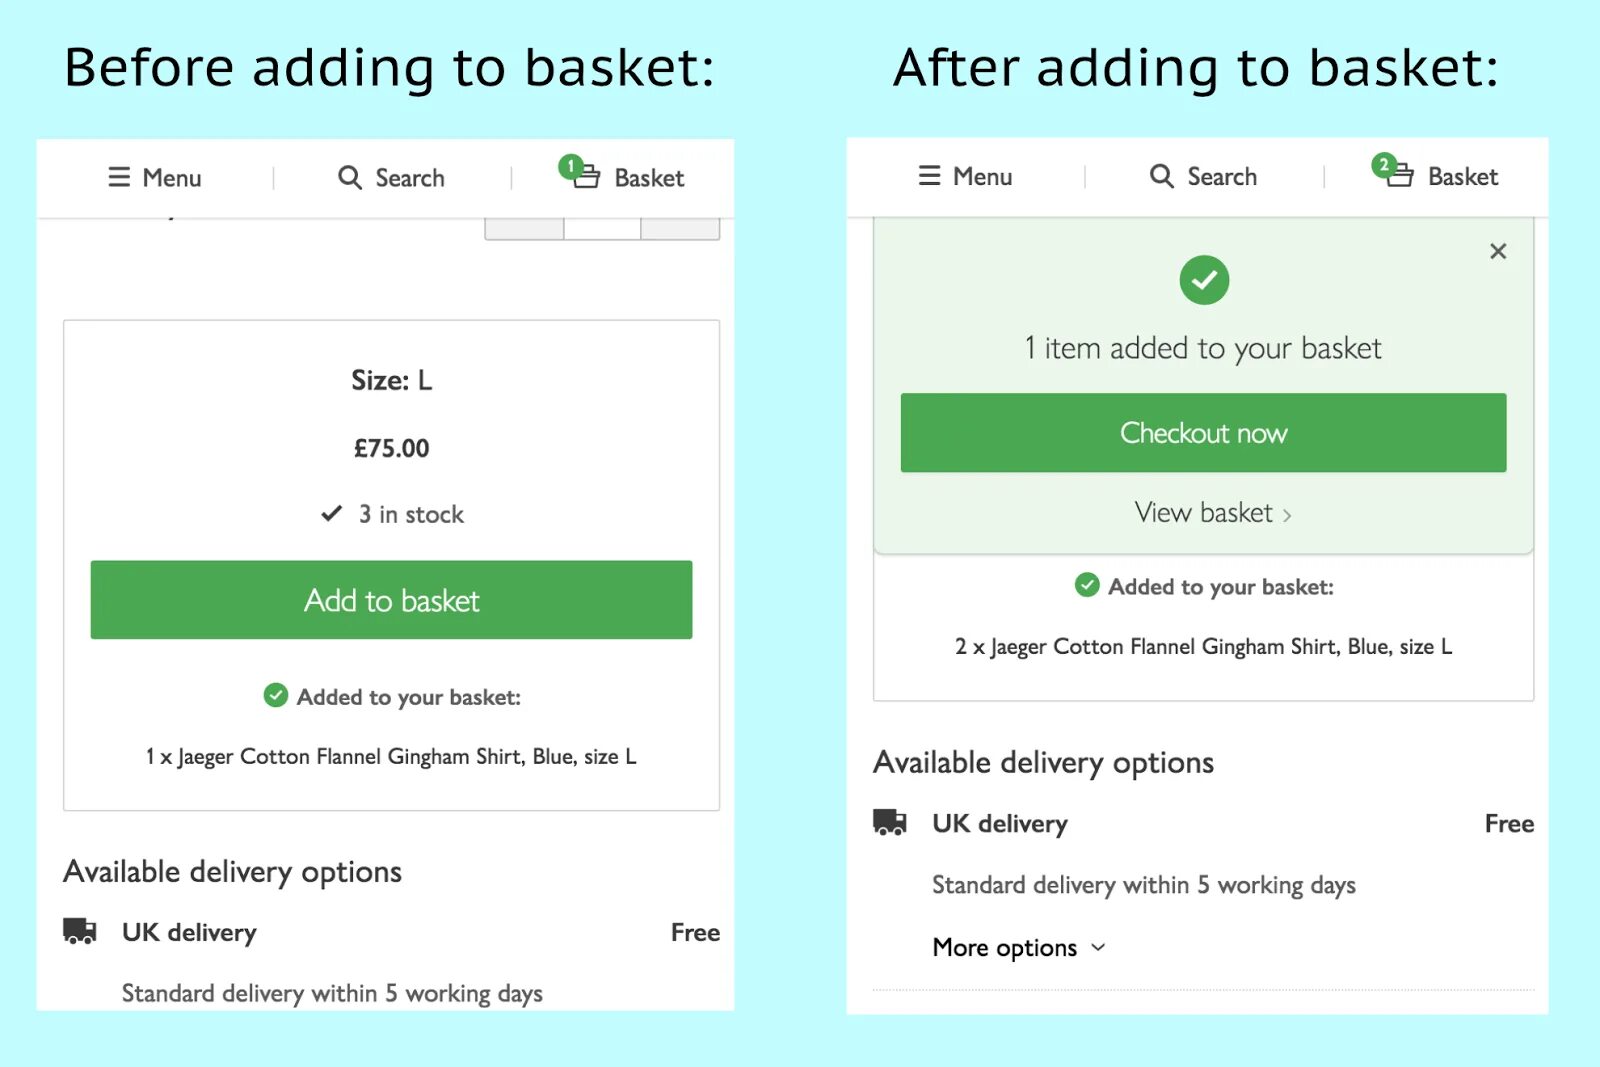Click the Search label in left panel
The width and height of the screenshot is (1600, 1067).
click(410, 178)
